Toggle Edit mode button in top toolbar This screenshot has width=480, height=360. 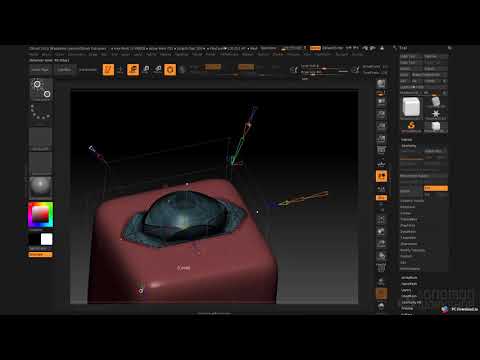pos(108,70)
